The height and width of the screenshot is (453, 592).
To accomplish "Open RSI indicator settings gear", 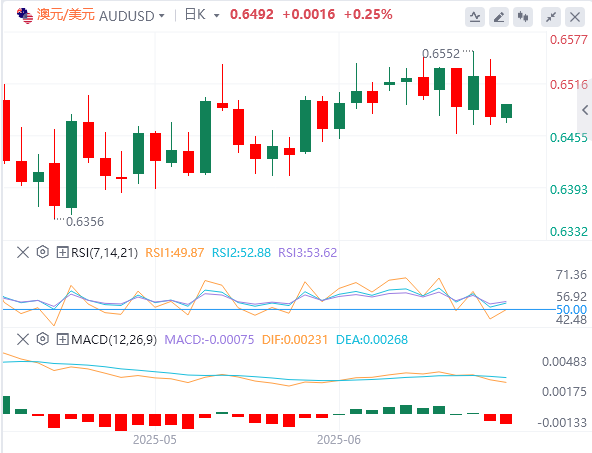I will tap(43, 252).
